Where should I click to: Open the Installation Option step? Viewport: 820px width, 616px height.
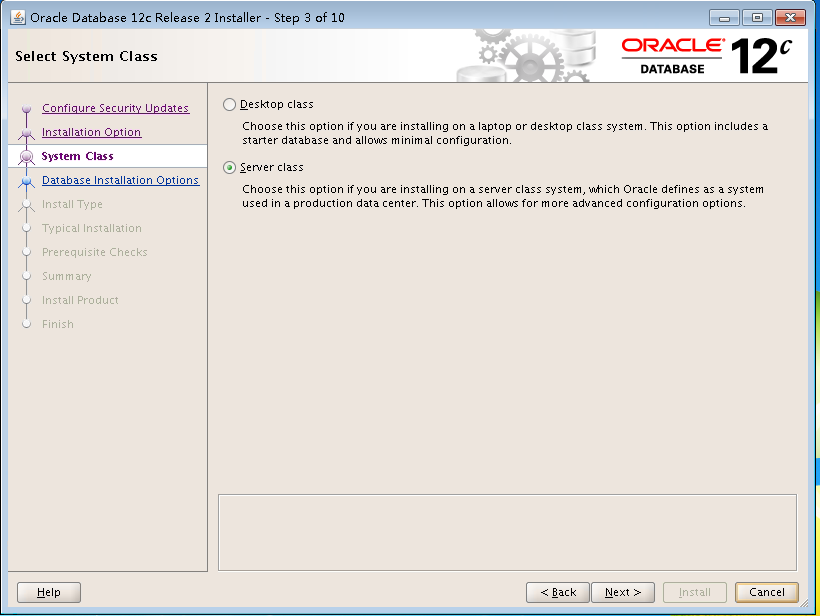[91, 132]
